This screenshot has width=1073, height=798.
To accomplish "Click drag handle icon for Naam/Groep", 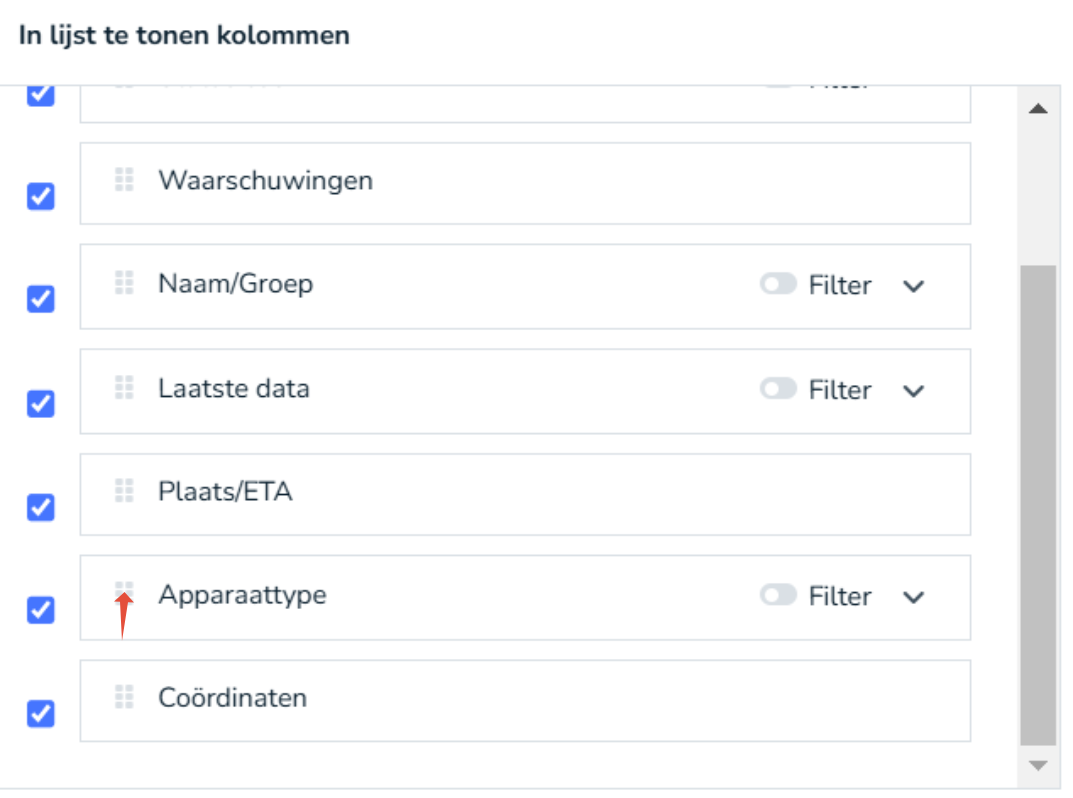I will tap(124, 283).
